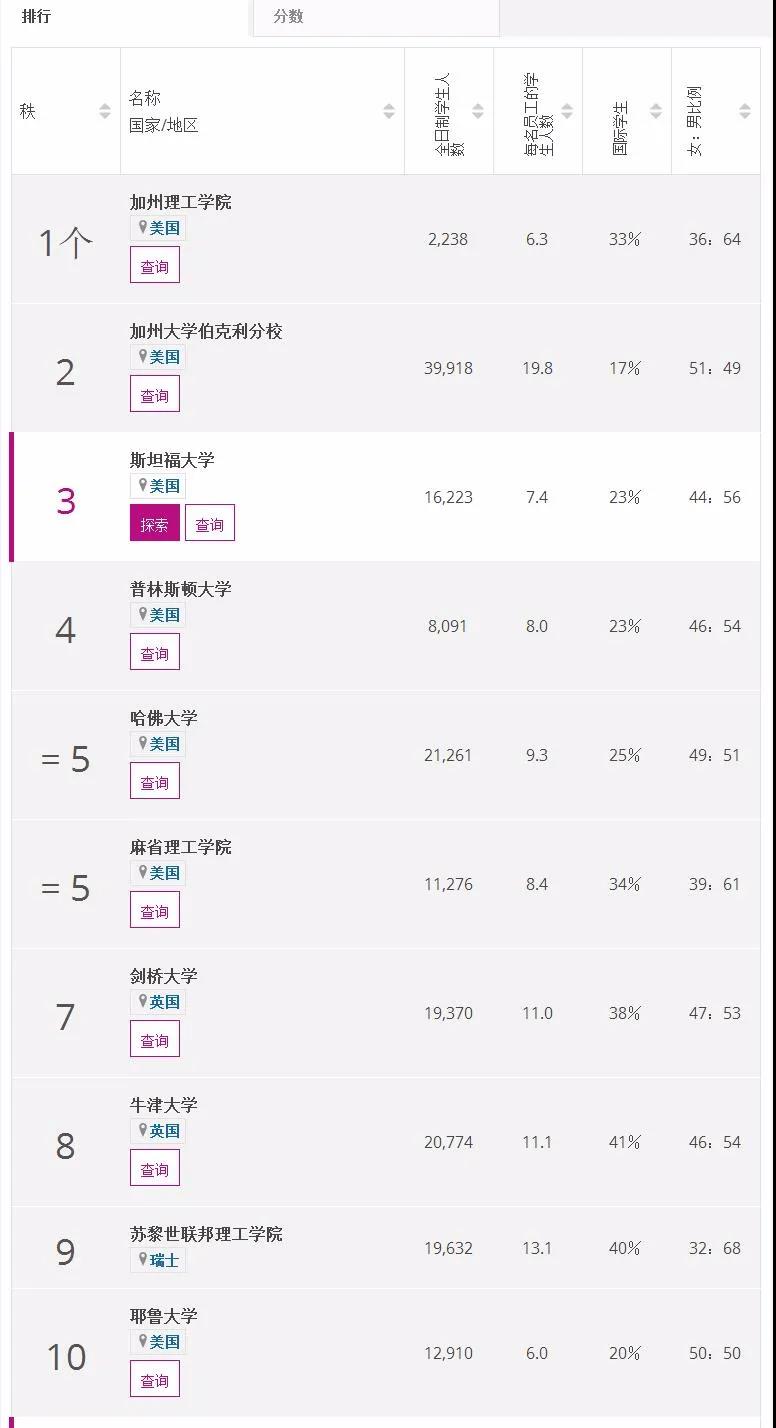This screenshot has height=1428, width=776.
Task: Select the 加州大学伯克利分校 row name
Action: [x=206, y=331]
